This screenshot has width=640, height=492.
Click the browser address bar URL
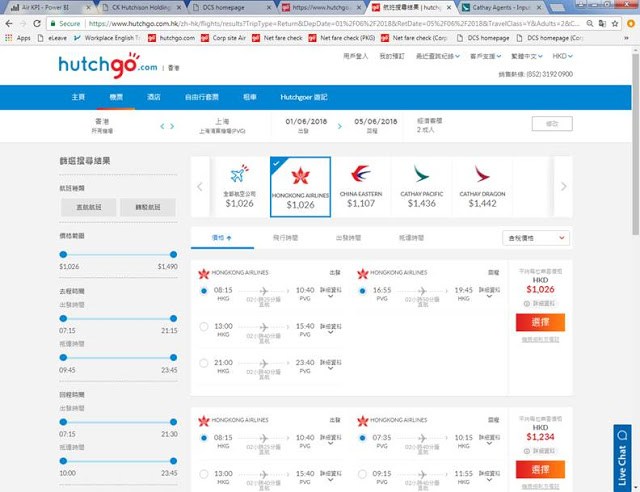coord(334,24)
